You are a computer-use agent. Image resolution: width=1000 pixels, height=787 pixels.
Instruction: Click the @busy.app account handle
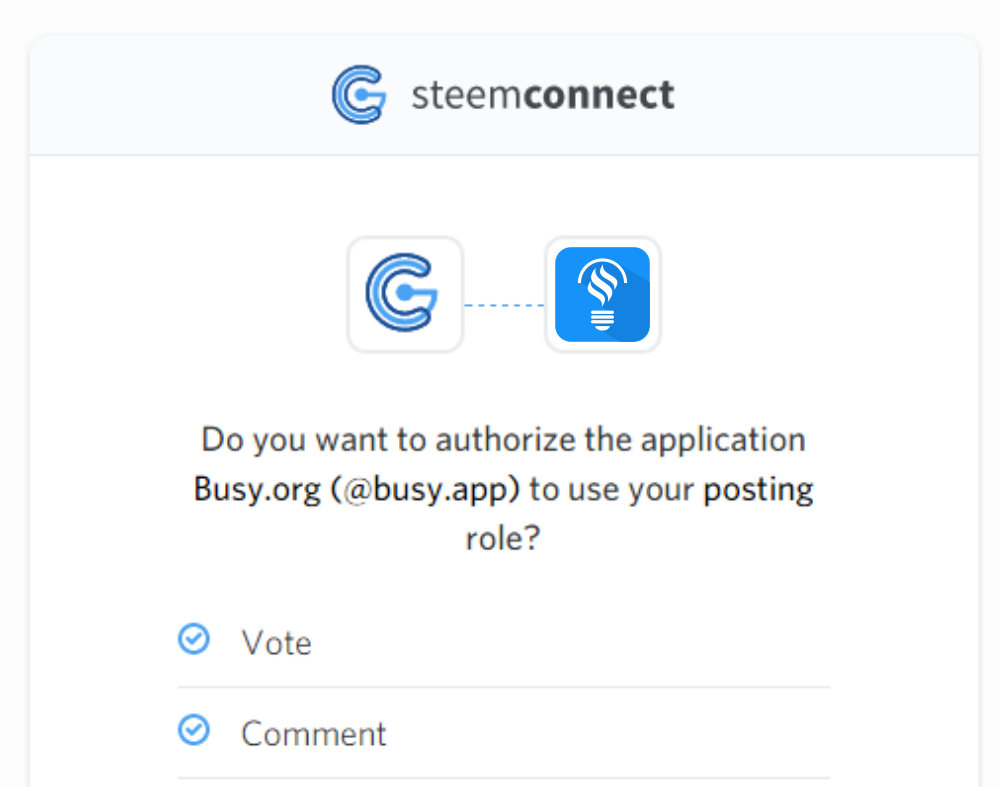pos(425,490)
